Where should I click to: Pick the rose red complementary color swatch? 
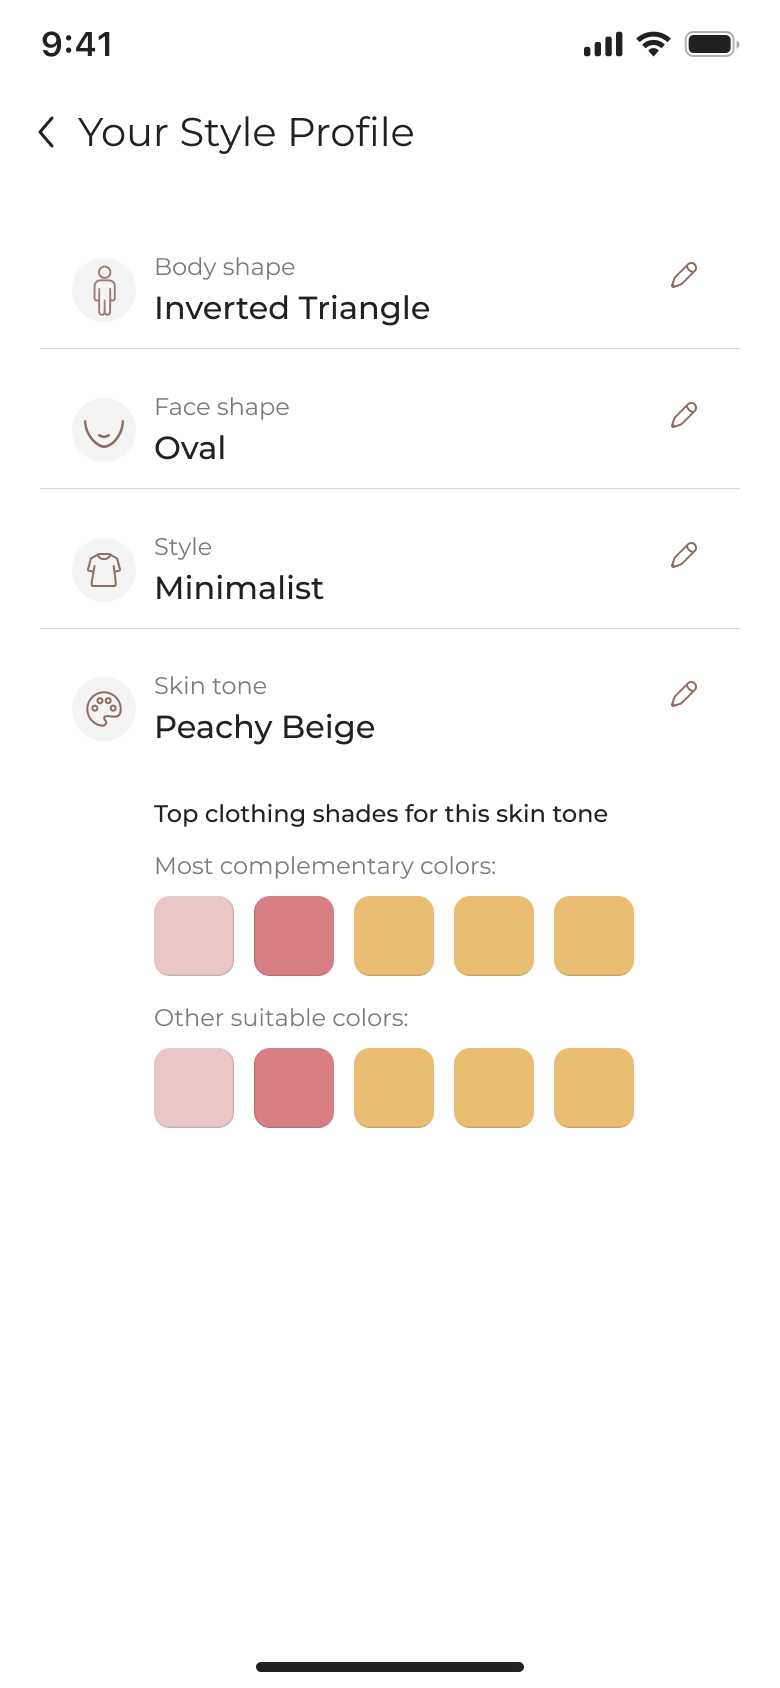coord(294,936)
